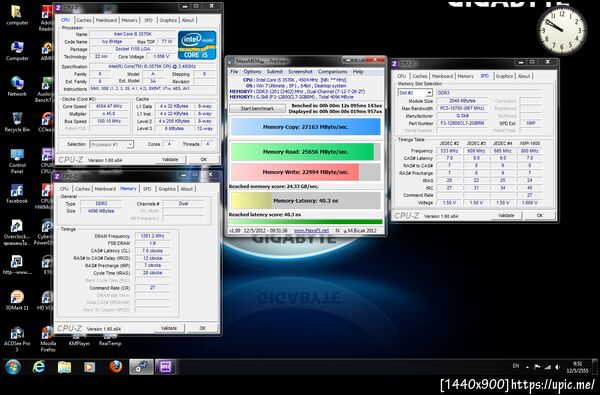Image resolution: width=600 pixels, height=395 pixels.
Task: Open the Submit menu in MaxxMEM
Action: (x=274, y=72)
